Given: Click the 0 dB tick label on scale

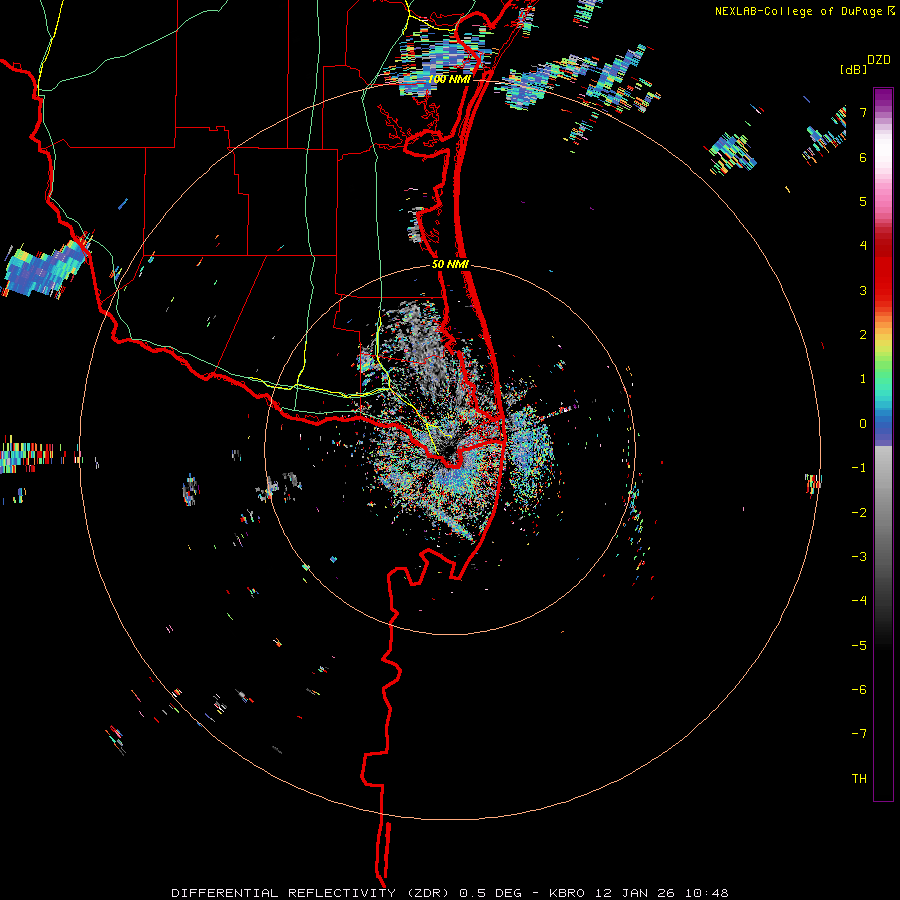Looking at the screenshot, I should pyautogui.click(x=863, y=424).
